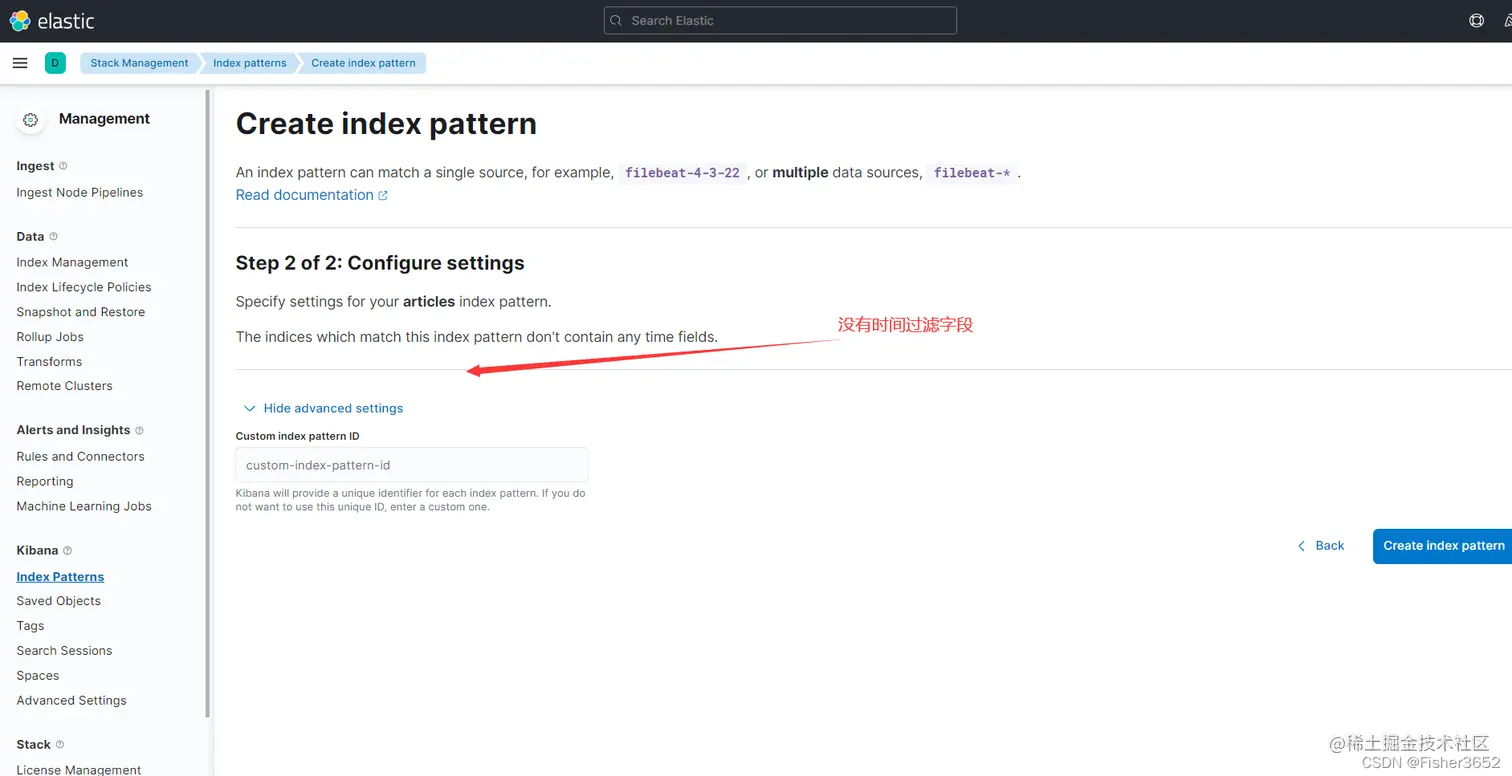Follow the Read documentation link
The height and width of the screenshot is (776, 1512).
pos(304,195)
